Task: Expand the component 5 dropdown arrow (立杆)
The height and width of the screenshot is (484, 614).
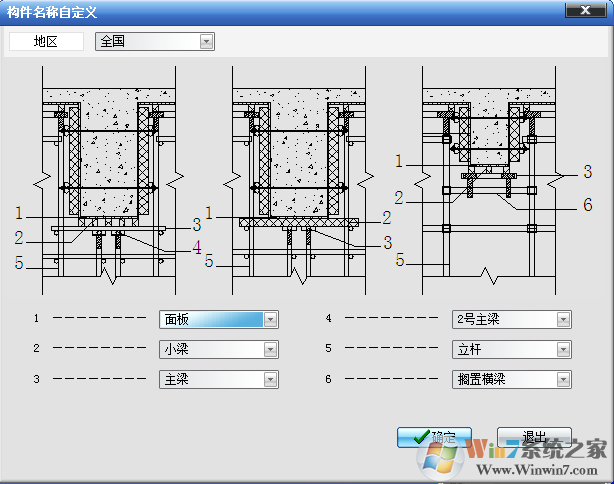Action: 563,349
